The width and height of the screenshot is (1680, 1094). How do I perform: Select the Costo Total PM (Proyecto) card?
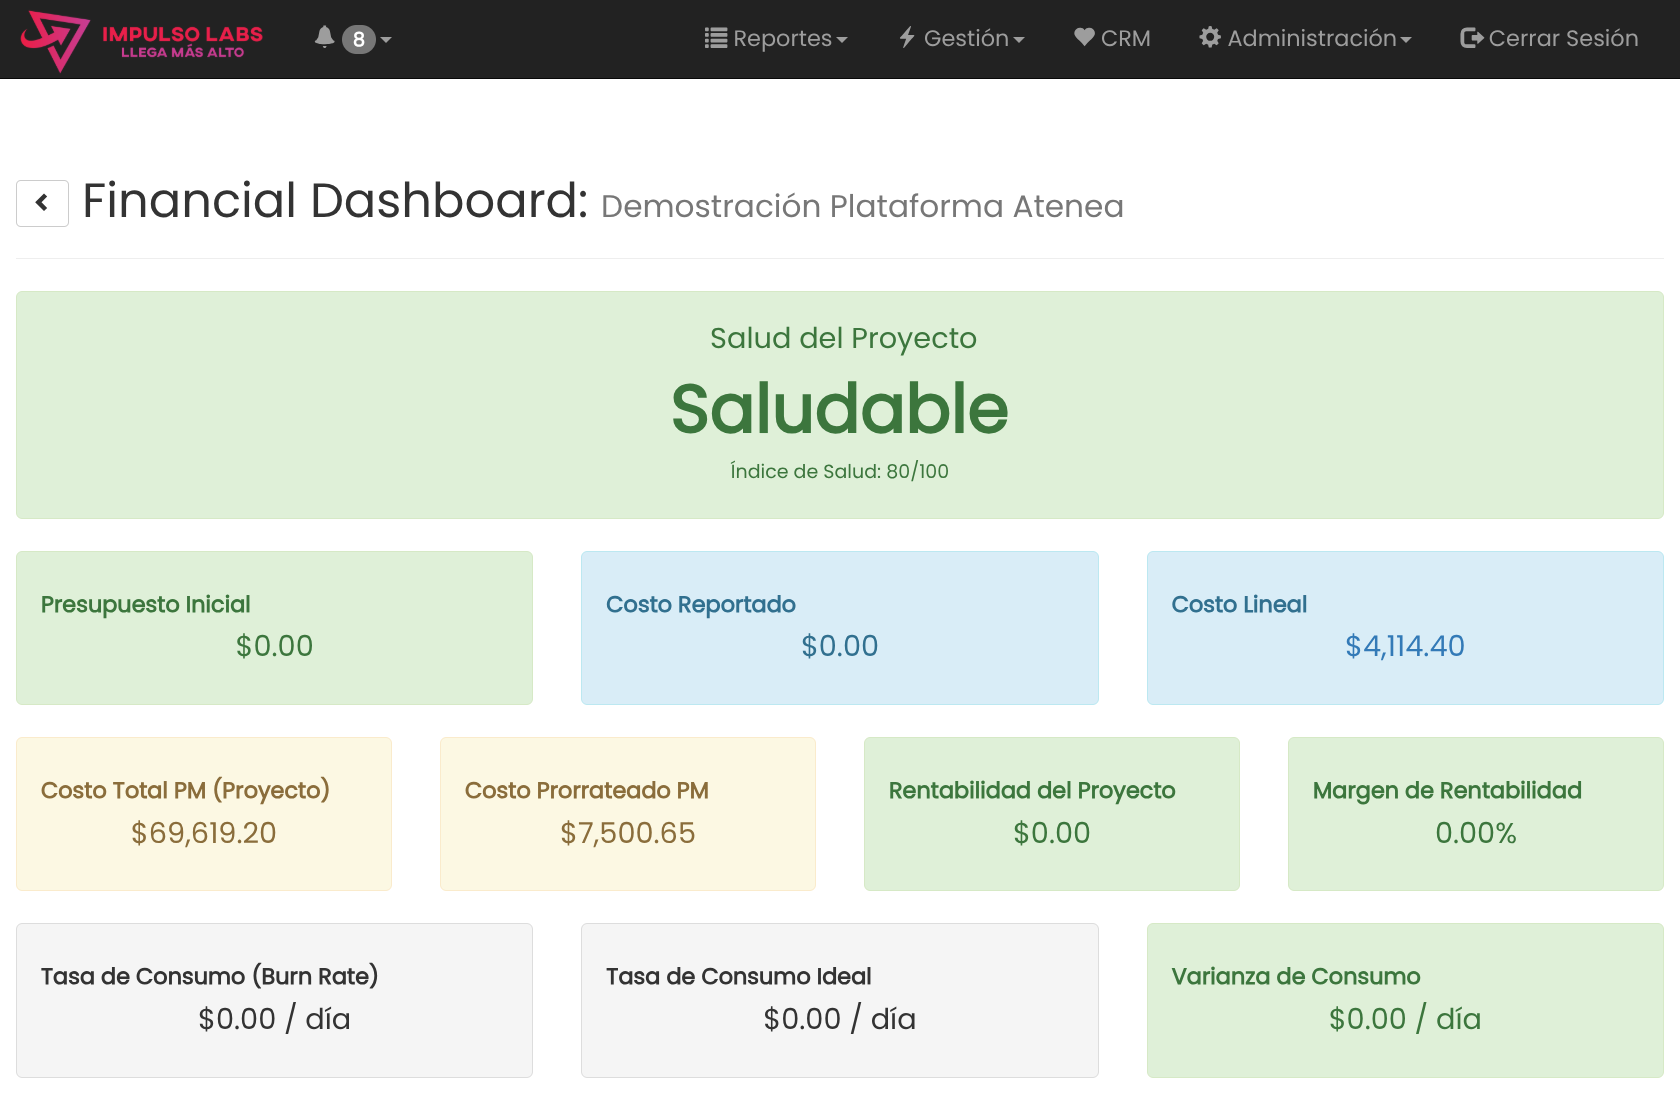coord(203,813)
